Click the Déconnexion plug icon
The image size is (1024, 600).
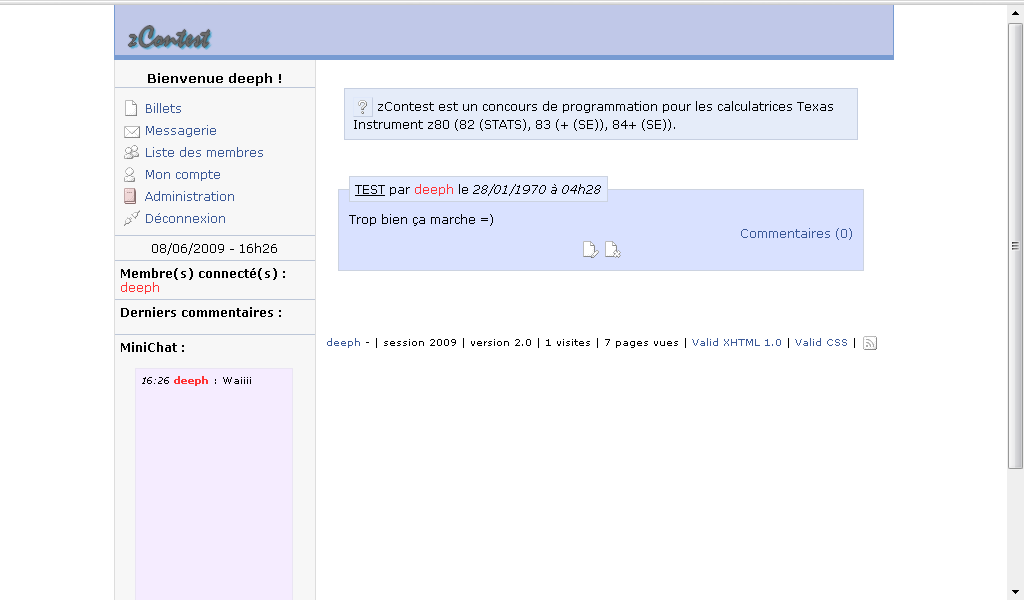(131, 219)
